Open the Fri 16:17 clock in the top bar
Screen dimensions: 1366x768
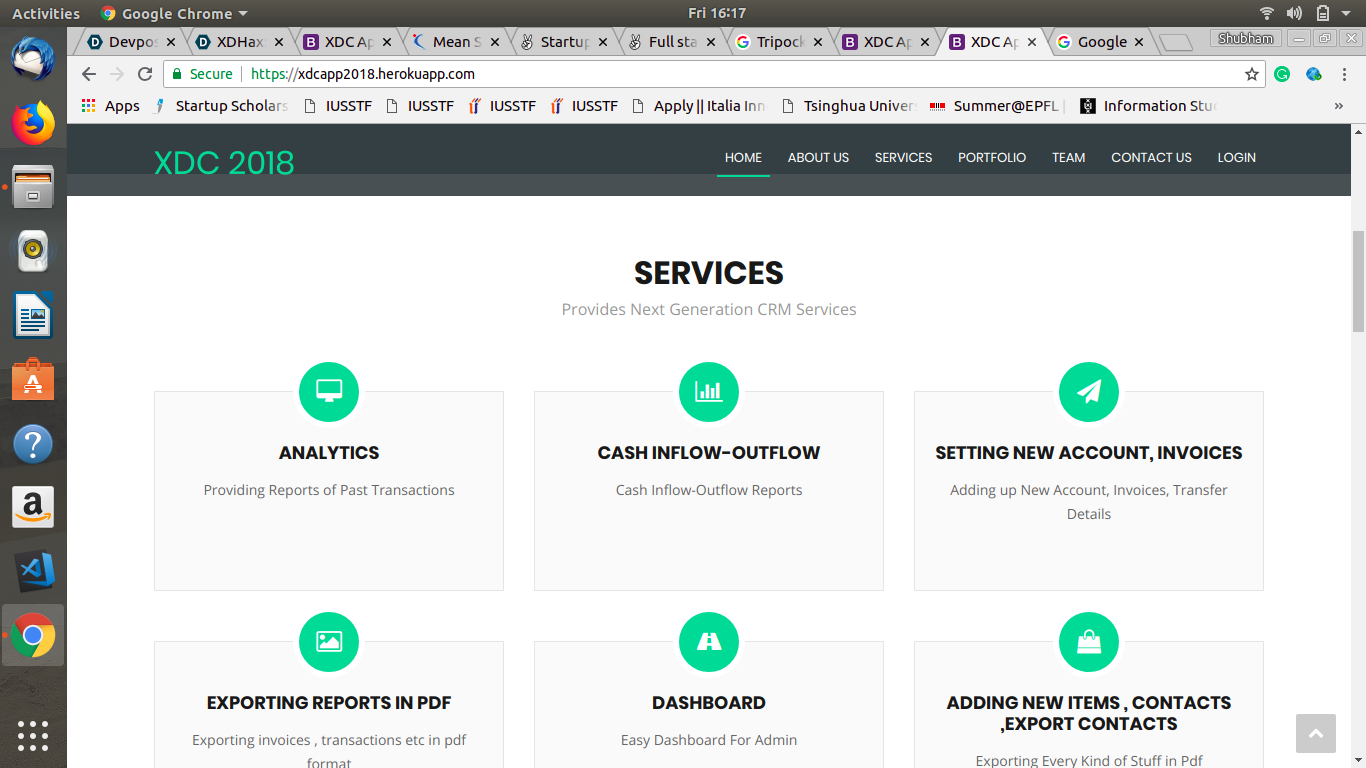coord(717,13)
